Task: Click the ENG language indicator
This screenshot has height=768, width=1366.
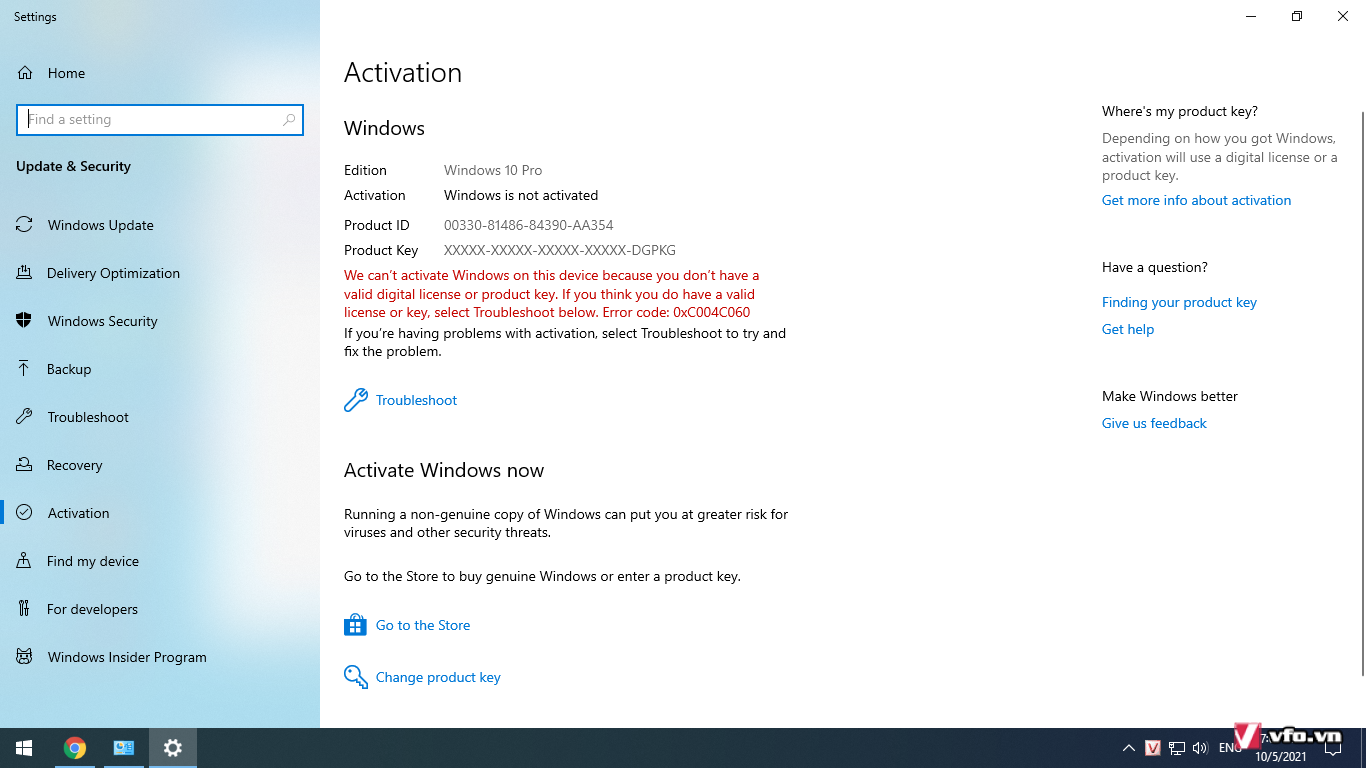Action: (x=1230, y=748)
